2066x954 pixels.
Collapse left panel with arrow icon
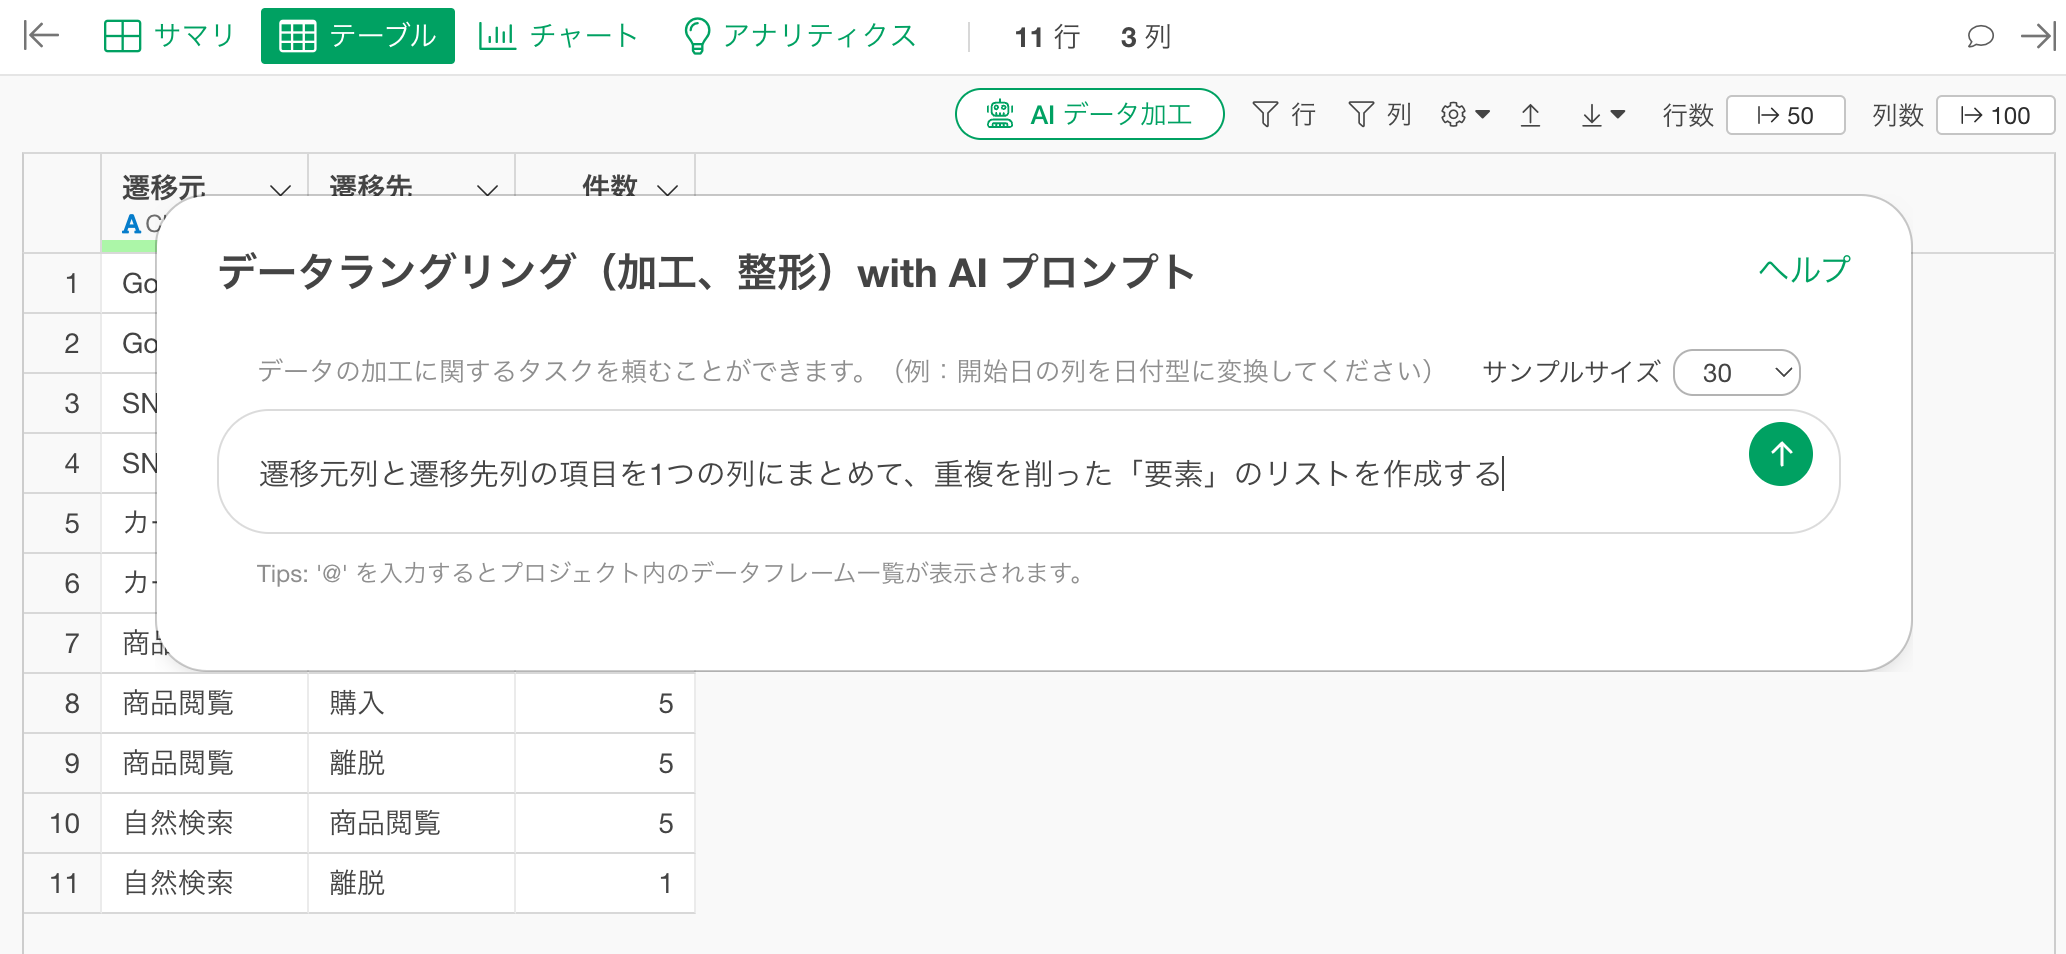[41, 36]
